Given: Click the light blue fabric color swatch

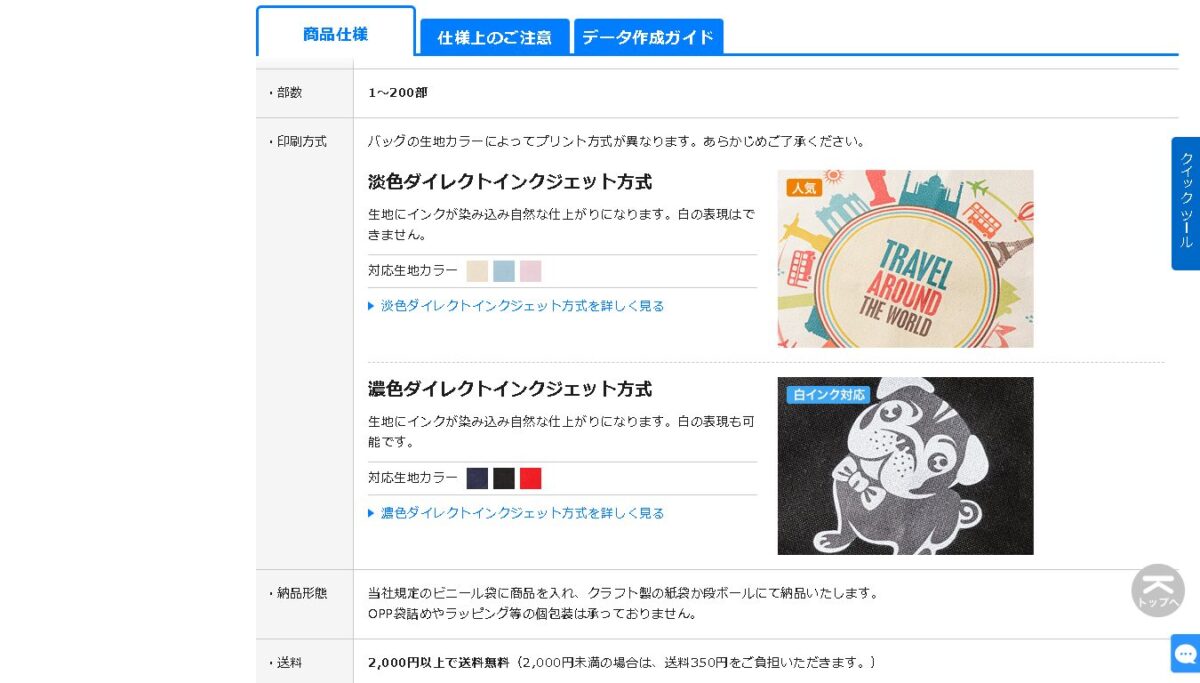Looking at the screenshot, I should (504, 271).
